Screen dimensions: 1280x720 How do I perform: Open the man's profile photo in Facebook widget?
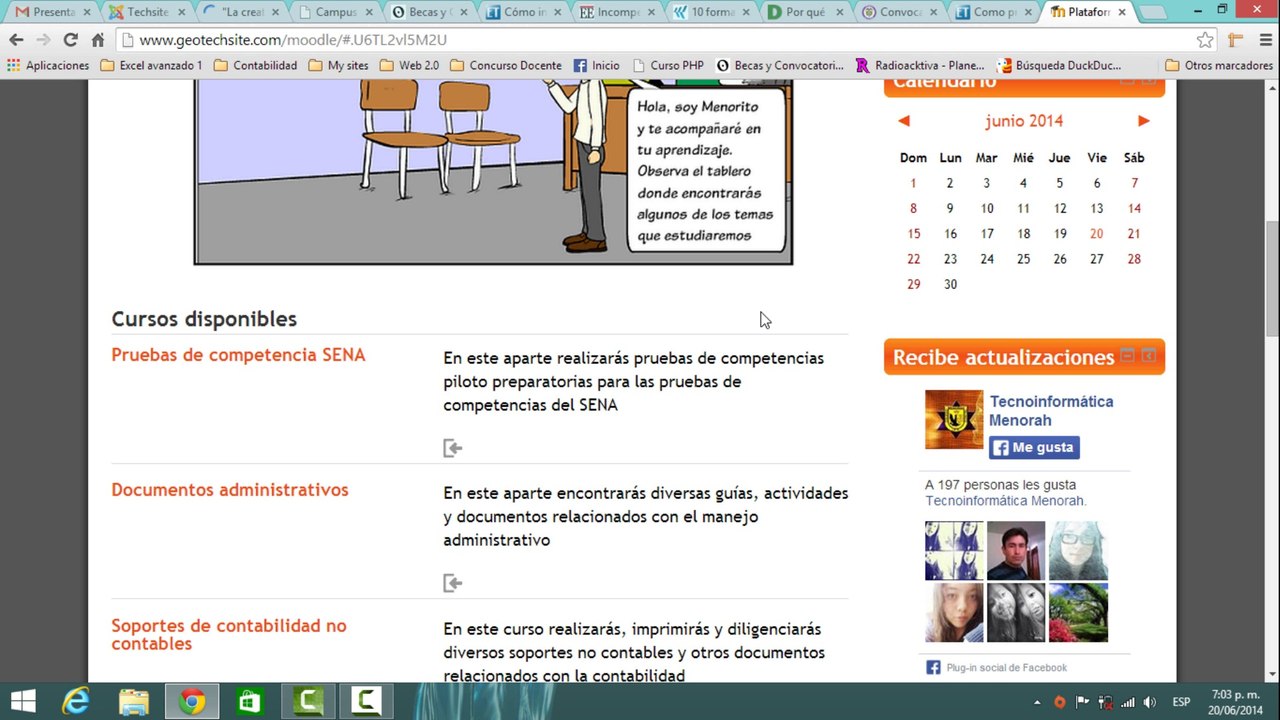[1016, 550]
